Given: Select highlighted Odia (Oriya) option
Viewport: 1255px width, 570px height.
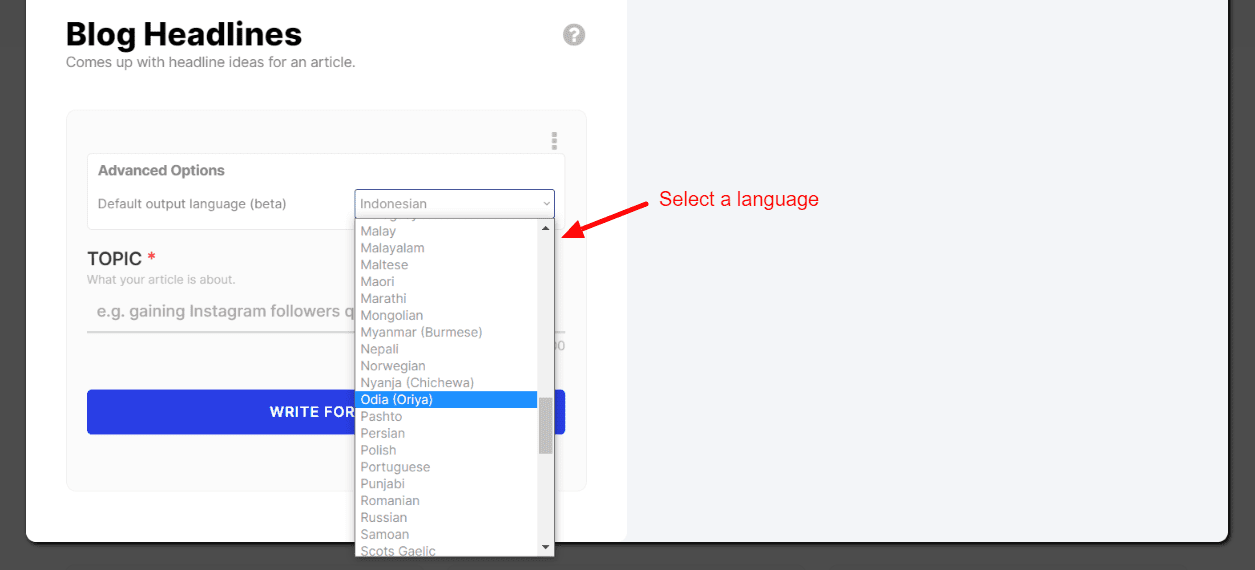Looking at the screenshot, I should 396,400.
